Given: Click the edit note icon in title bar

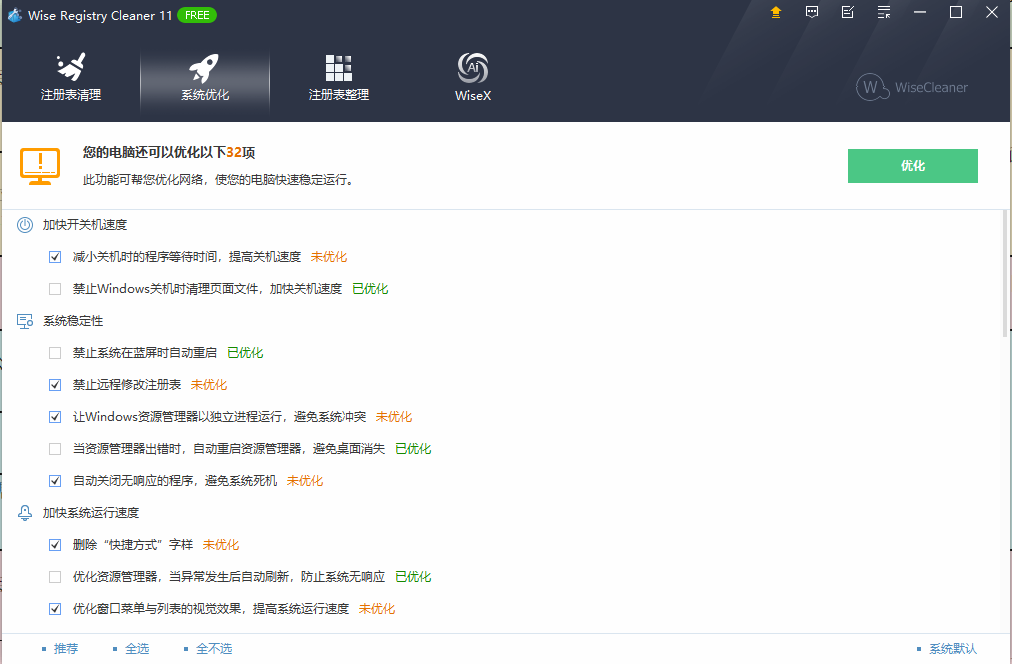Looking at the screenshot, I should point(848,12).
